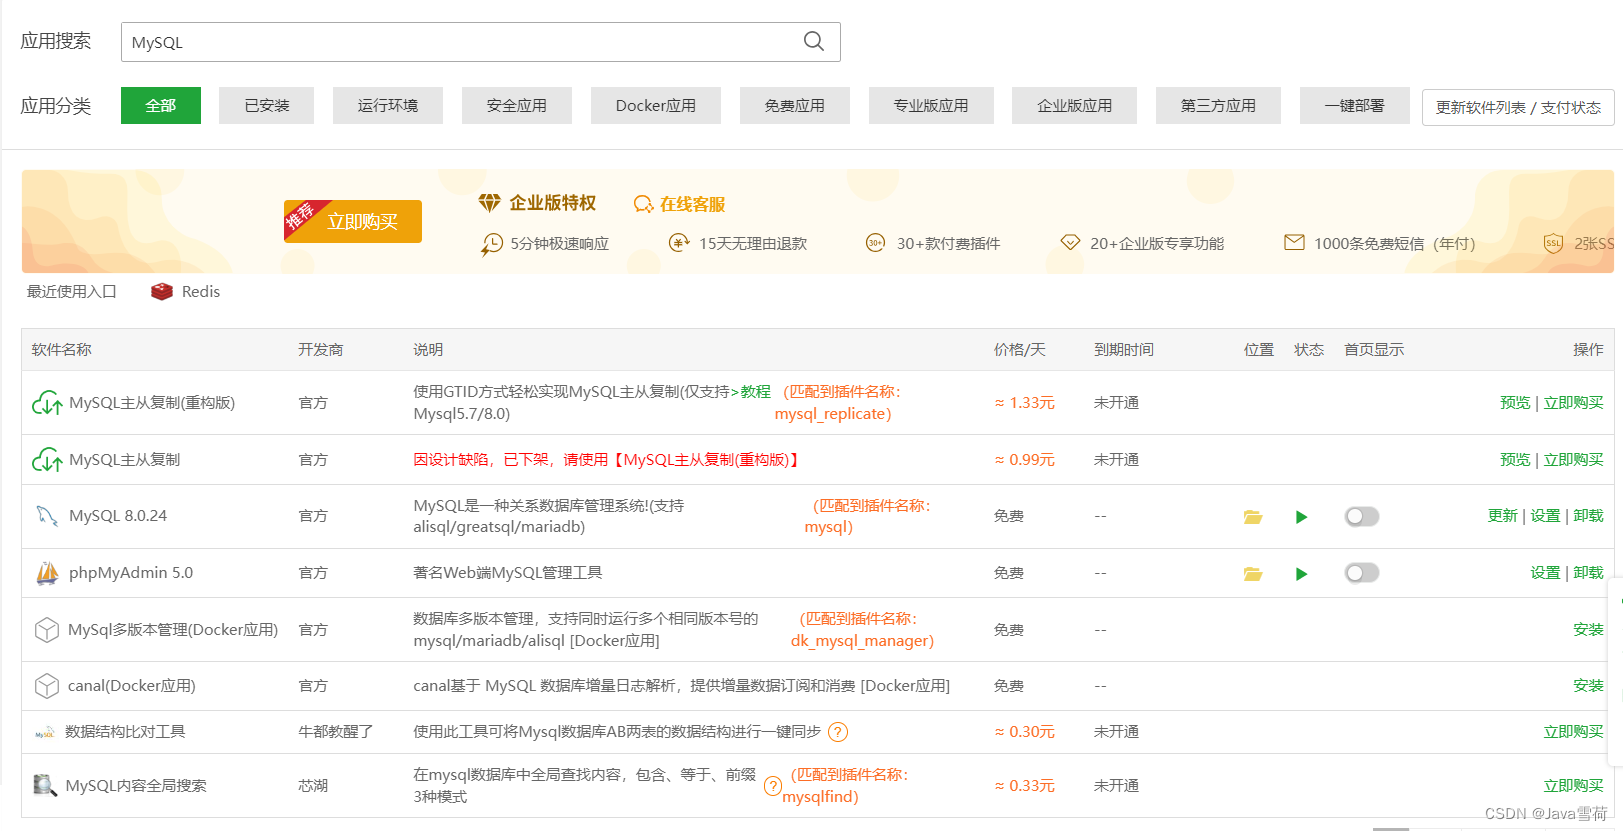This screenshot has width=1623, height=831.
Task: Toggle homepage display for phpMyAdmin 5.0
Action: pos(1362,573)
